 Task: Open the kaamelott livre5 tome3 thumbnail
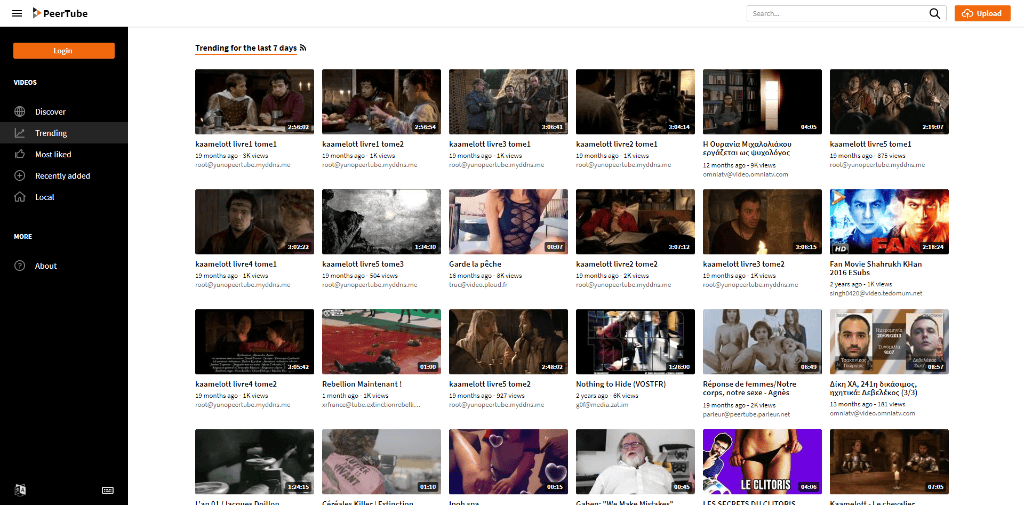pos(381,221)
